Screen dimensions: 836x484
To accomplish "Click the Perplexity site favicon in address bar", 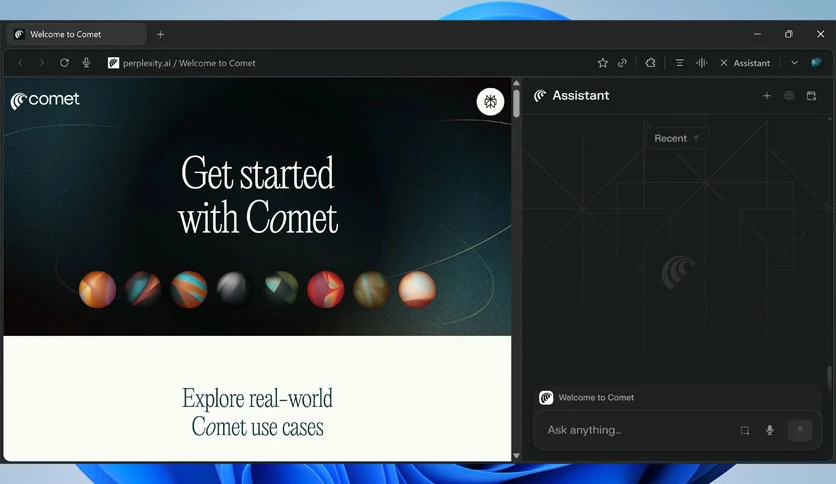I will coord(113,63).
